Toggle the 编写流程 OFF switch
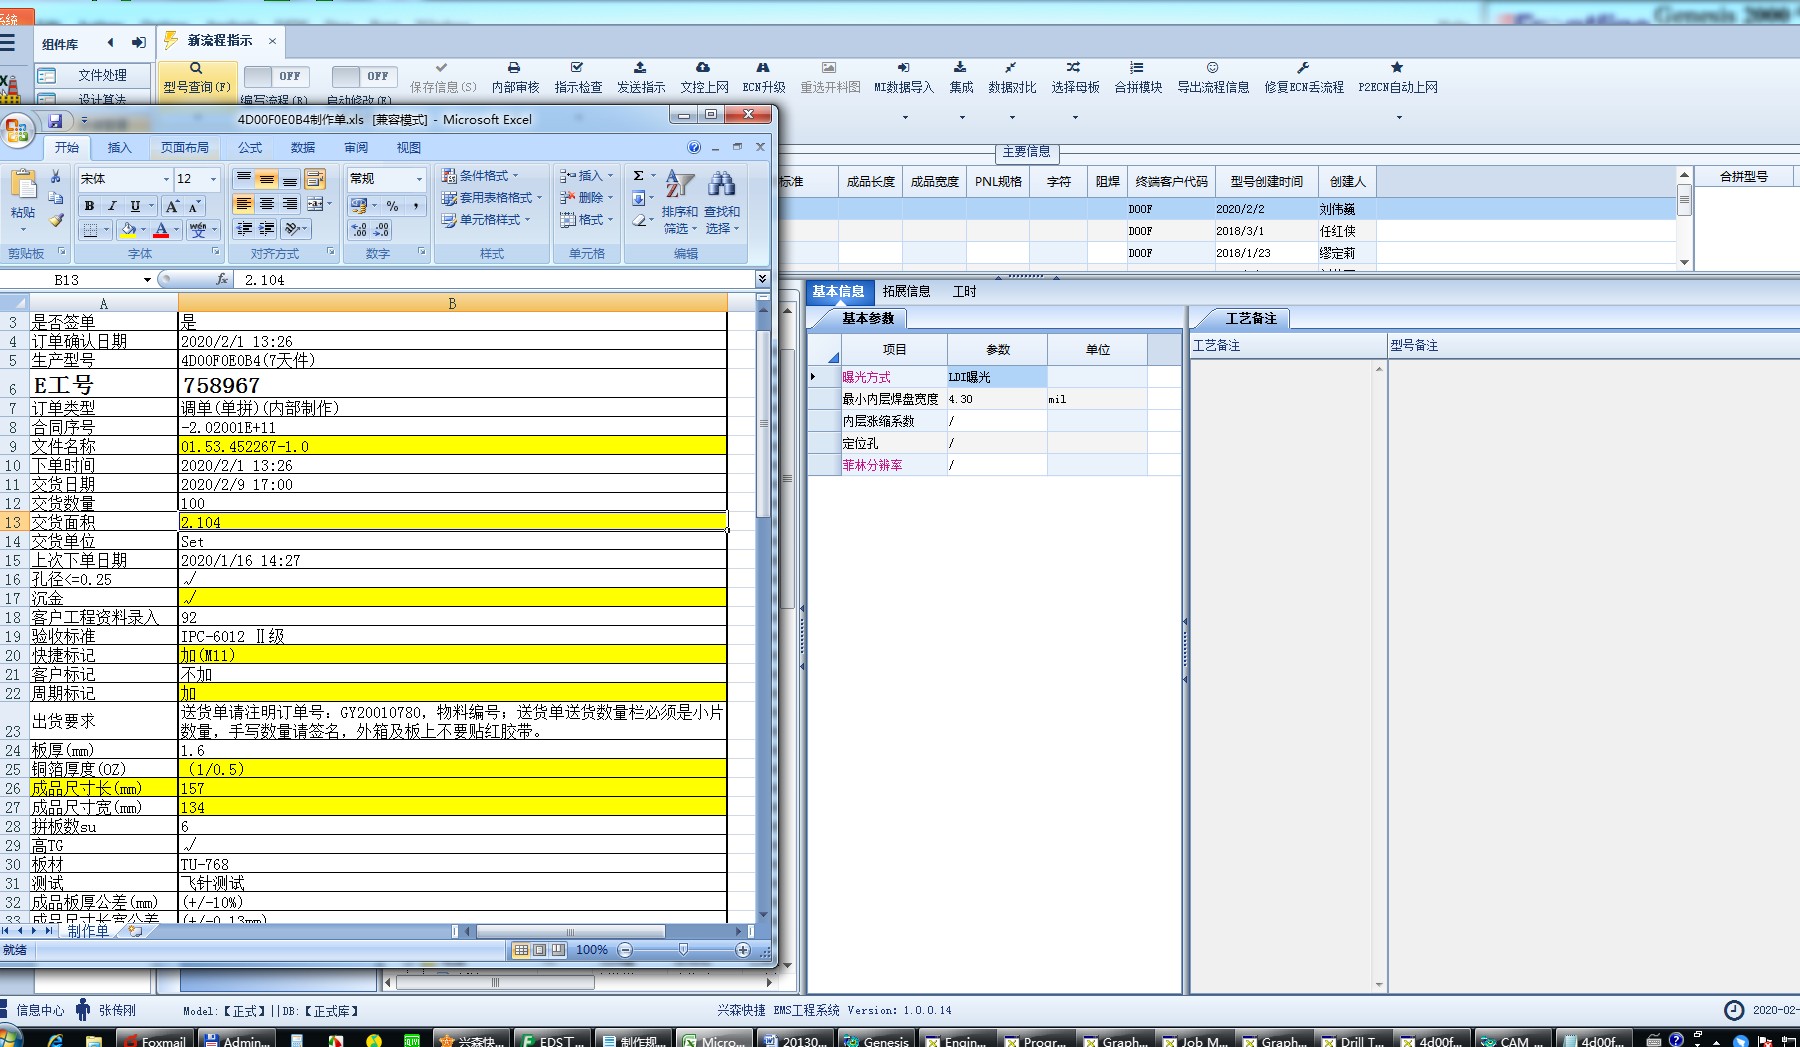1800x1047 pixels. tap(277, 76)
